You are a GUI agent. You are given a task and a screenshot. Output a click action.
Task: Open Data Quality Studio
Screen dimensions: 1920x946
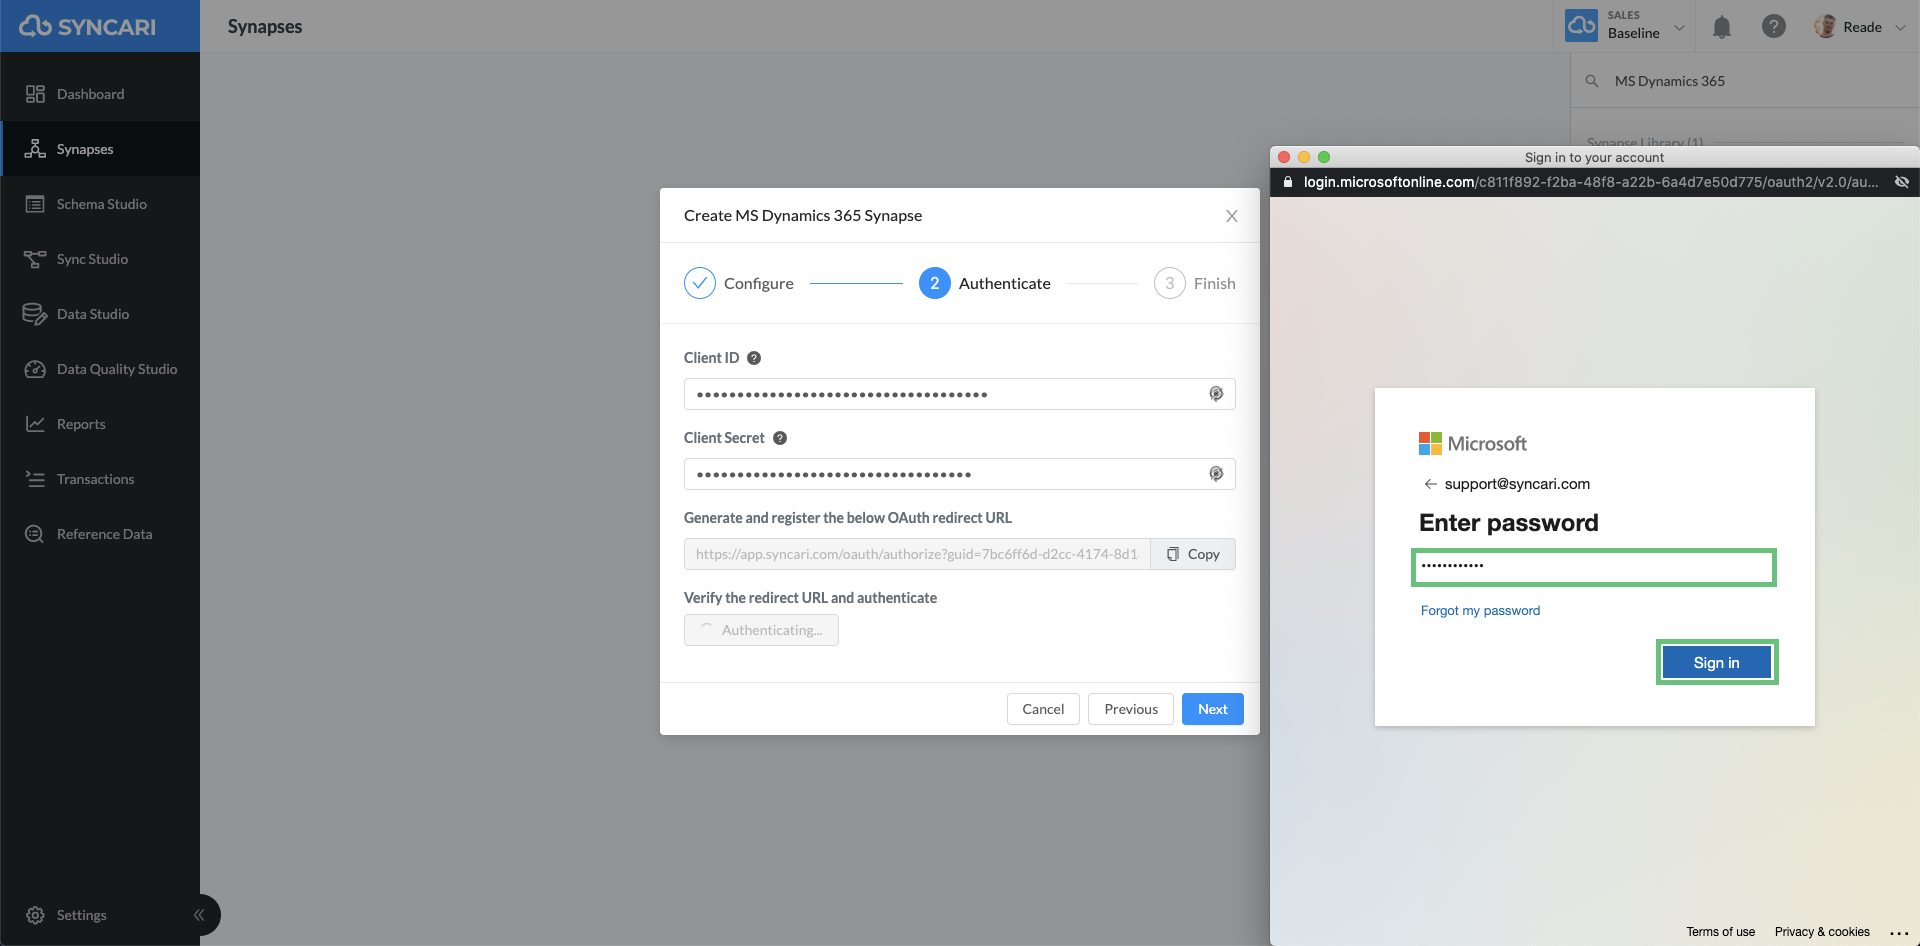coord(100,369)
